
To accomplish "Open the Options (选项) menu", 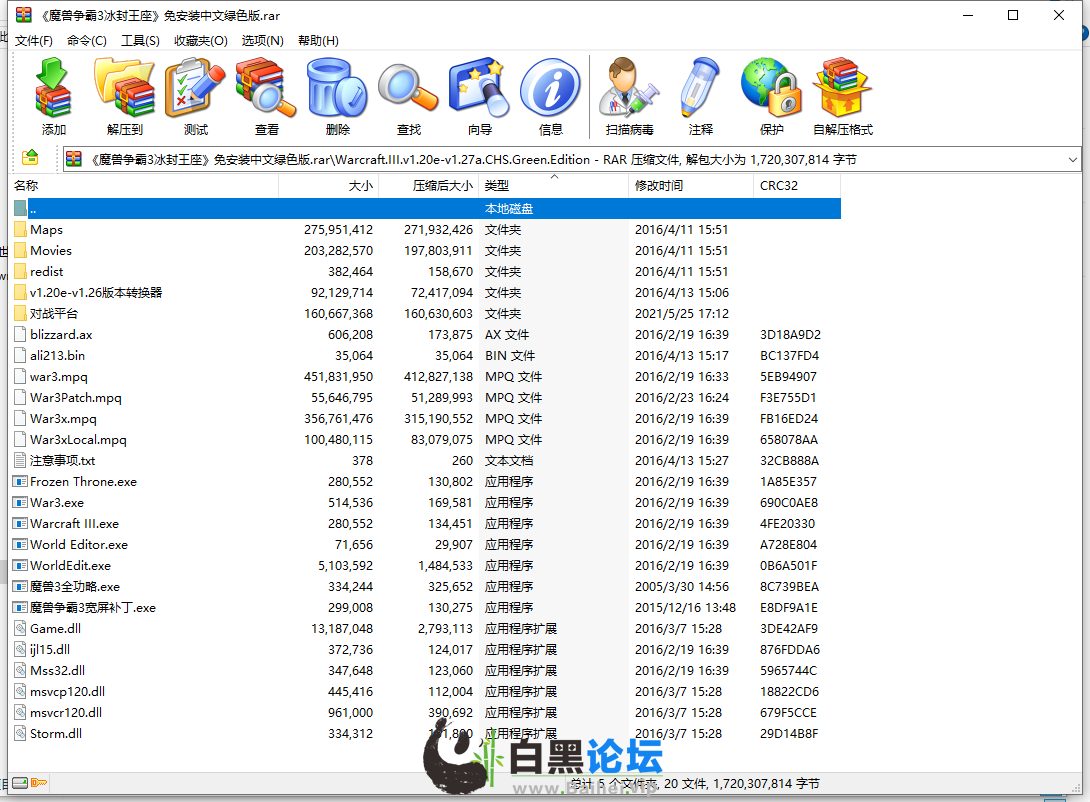I will pos(263,40).
